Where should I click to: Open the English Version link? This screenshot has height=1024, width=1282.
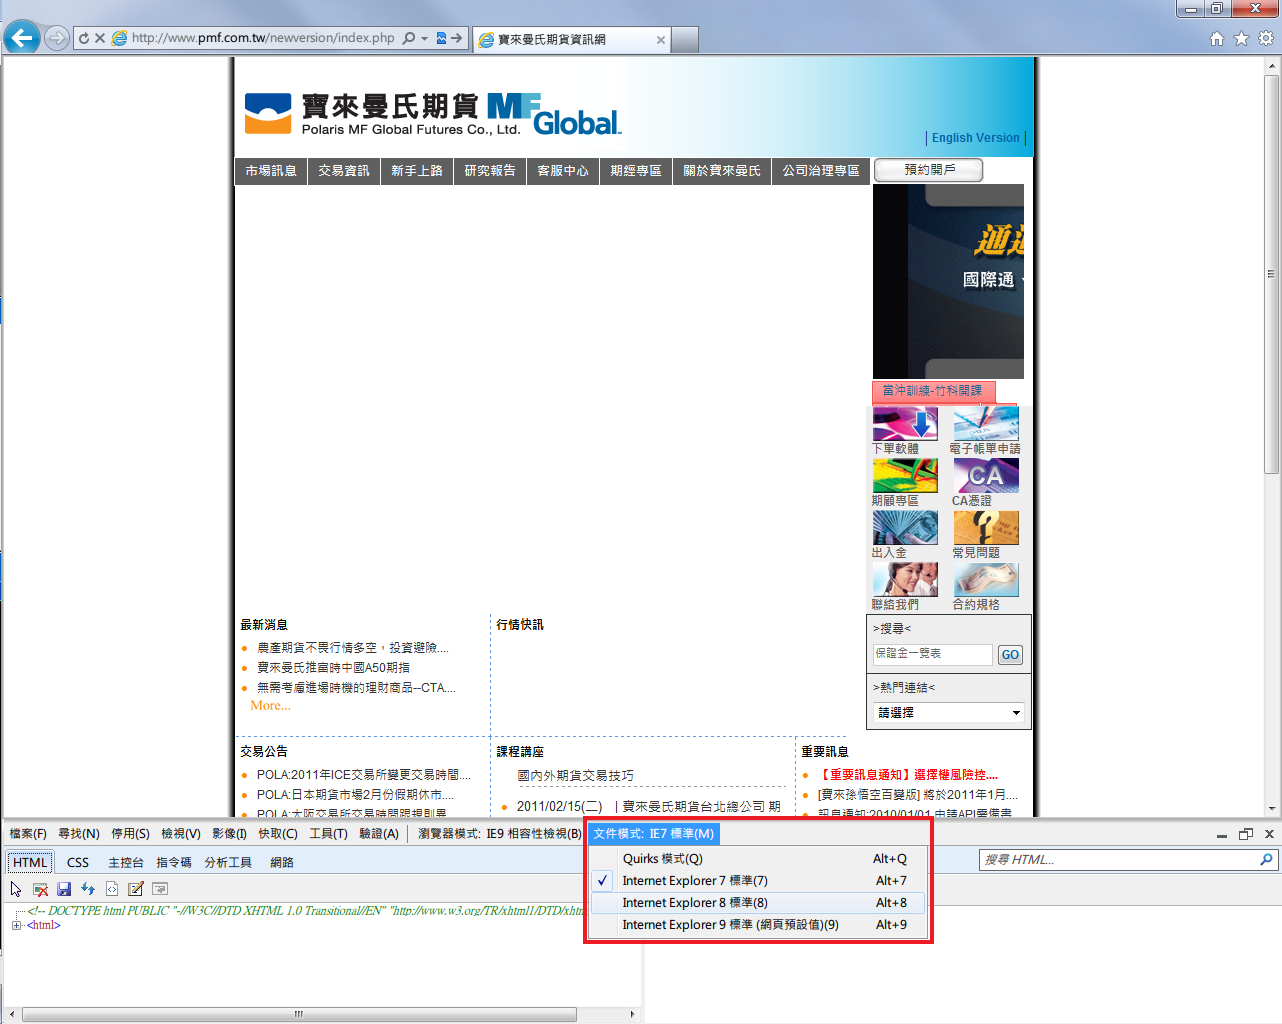(x=976, y=138)
